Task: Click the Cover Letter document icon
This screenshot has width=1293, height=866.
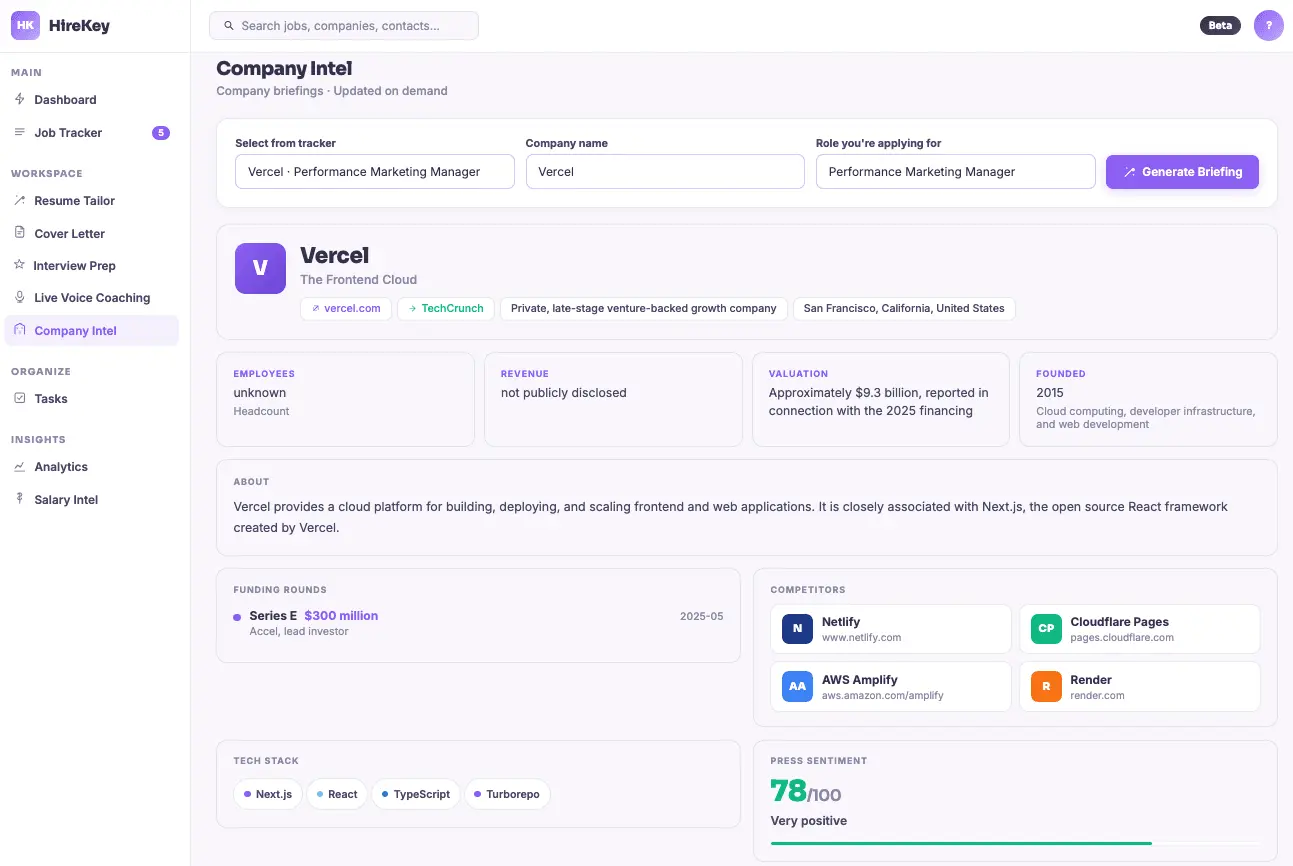Action: (19, 233)
